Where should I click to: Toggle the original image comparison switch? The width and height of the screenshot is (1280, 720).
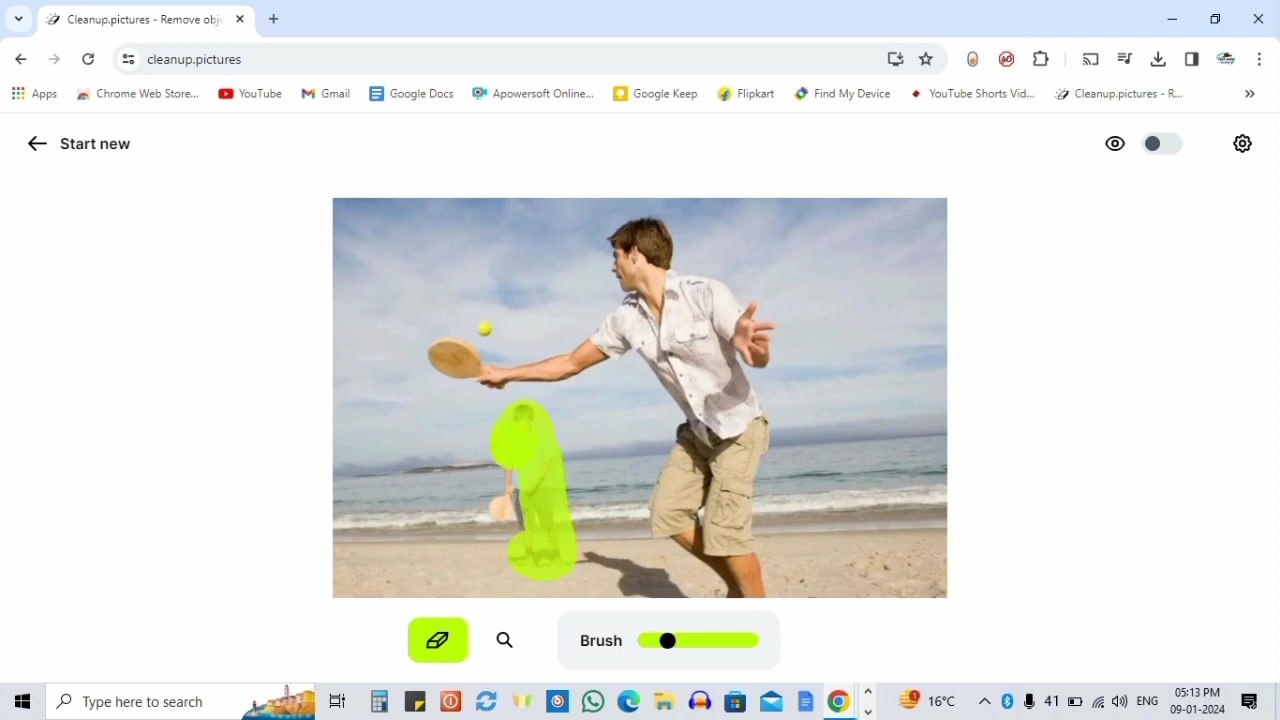[x=1162, y=144]
